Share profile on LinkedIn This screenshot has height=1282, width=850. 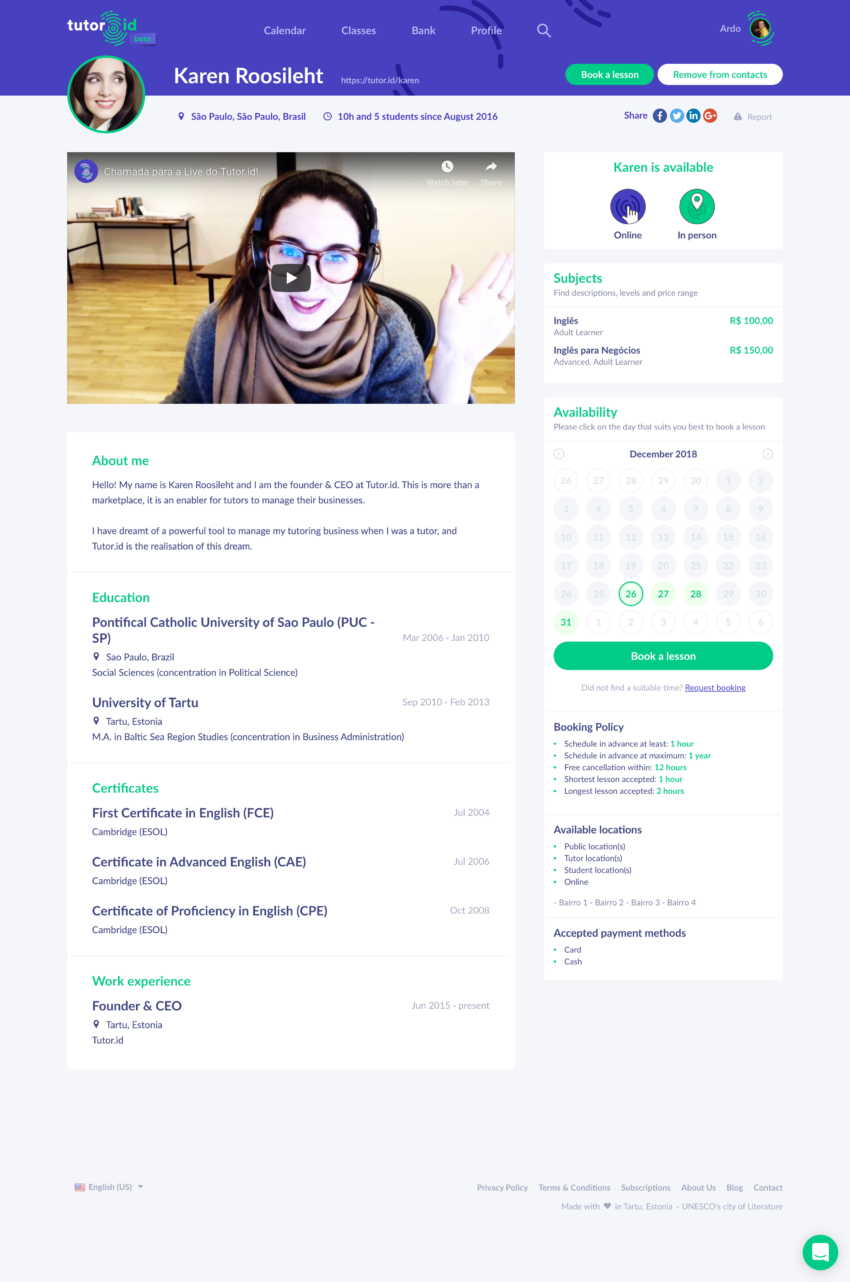[693, 116]
